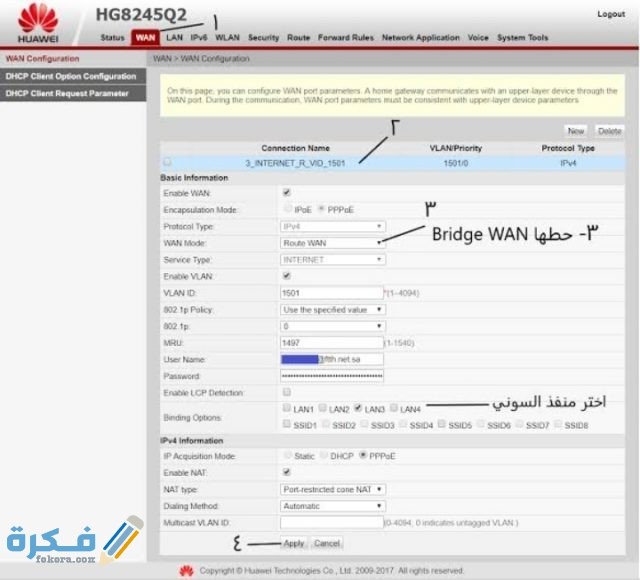Check the SSID6 binding option
Viewport: 640px width, 580px height.
coord(480,424)
